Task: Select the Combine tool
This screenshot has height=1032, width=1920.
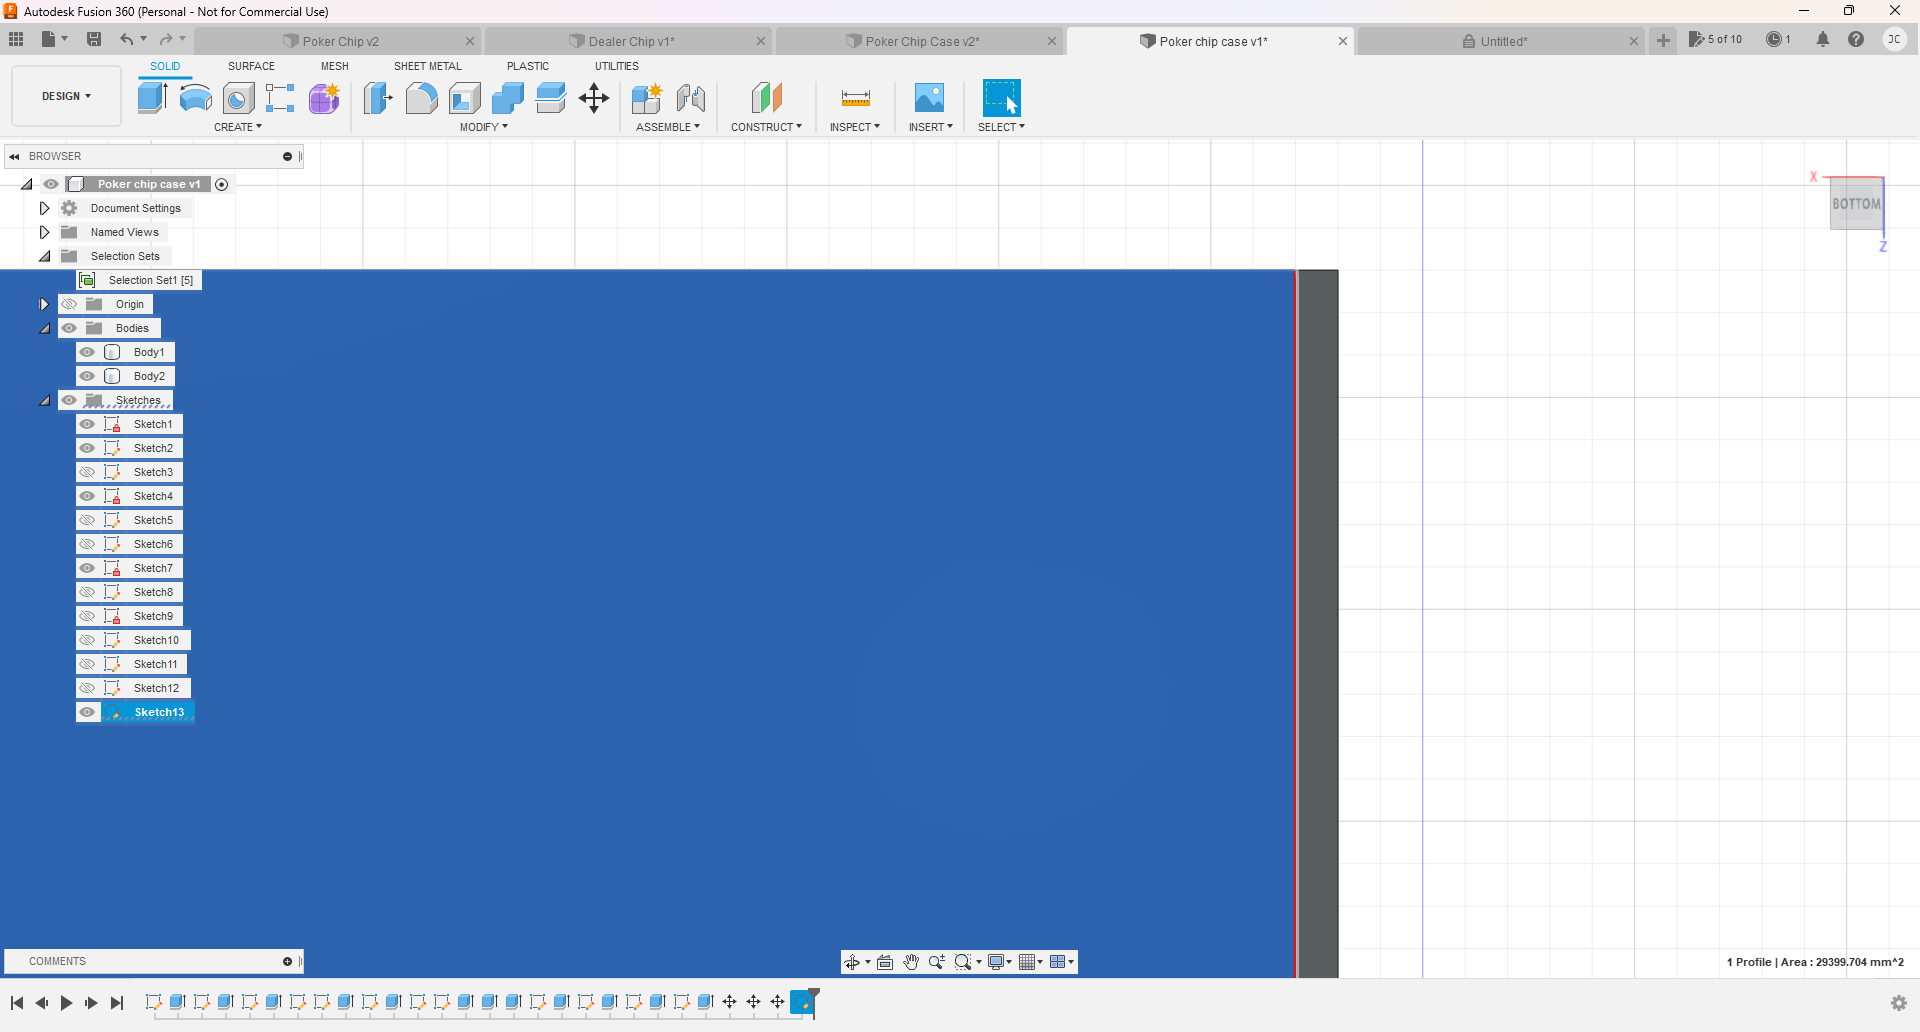Action: coord(508,98)
